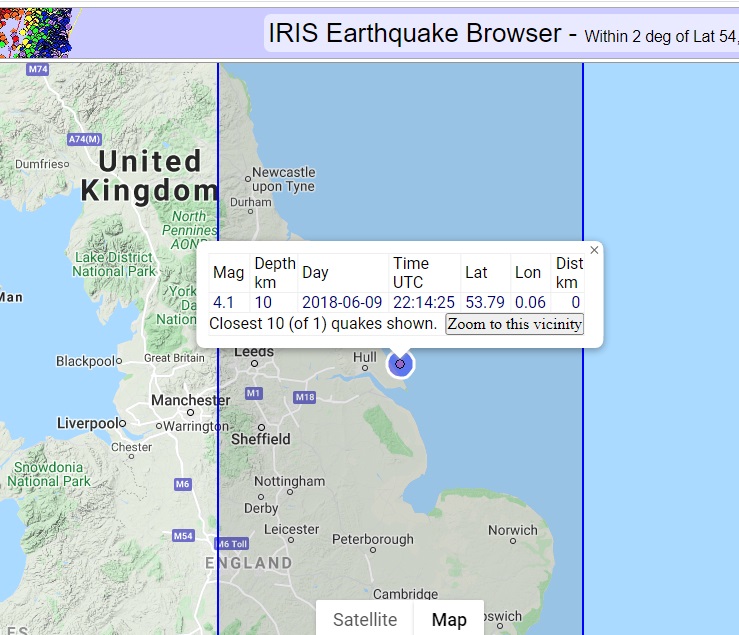
Task: Click the Leeds city label
Action: (254, 353)
